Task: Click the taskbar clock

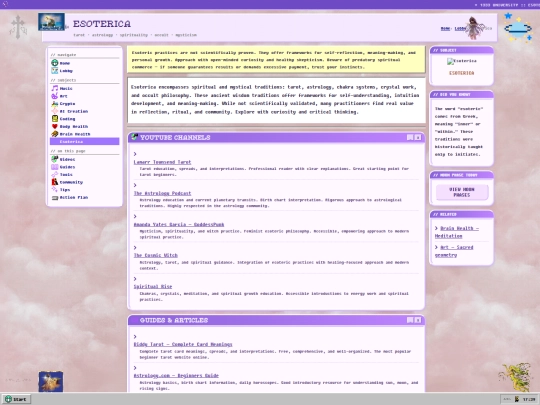Action: point(529,399)
